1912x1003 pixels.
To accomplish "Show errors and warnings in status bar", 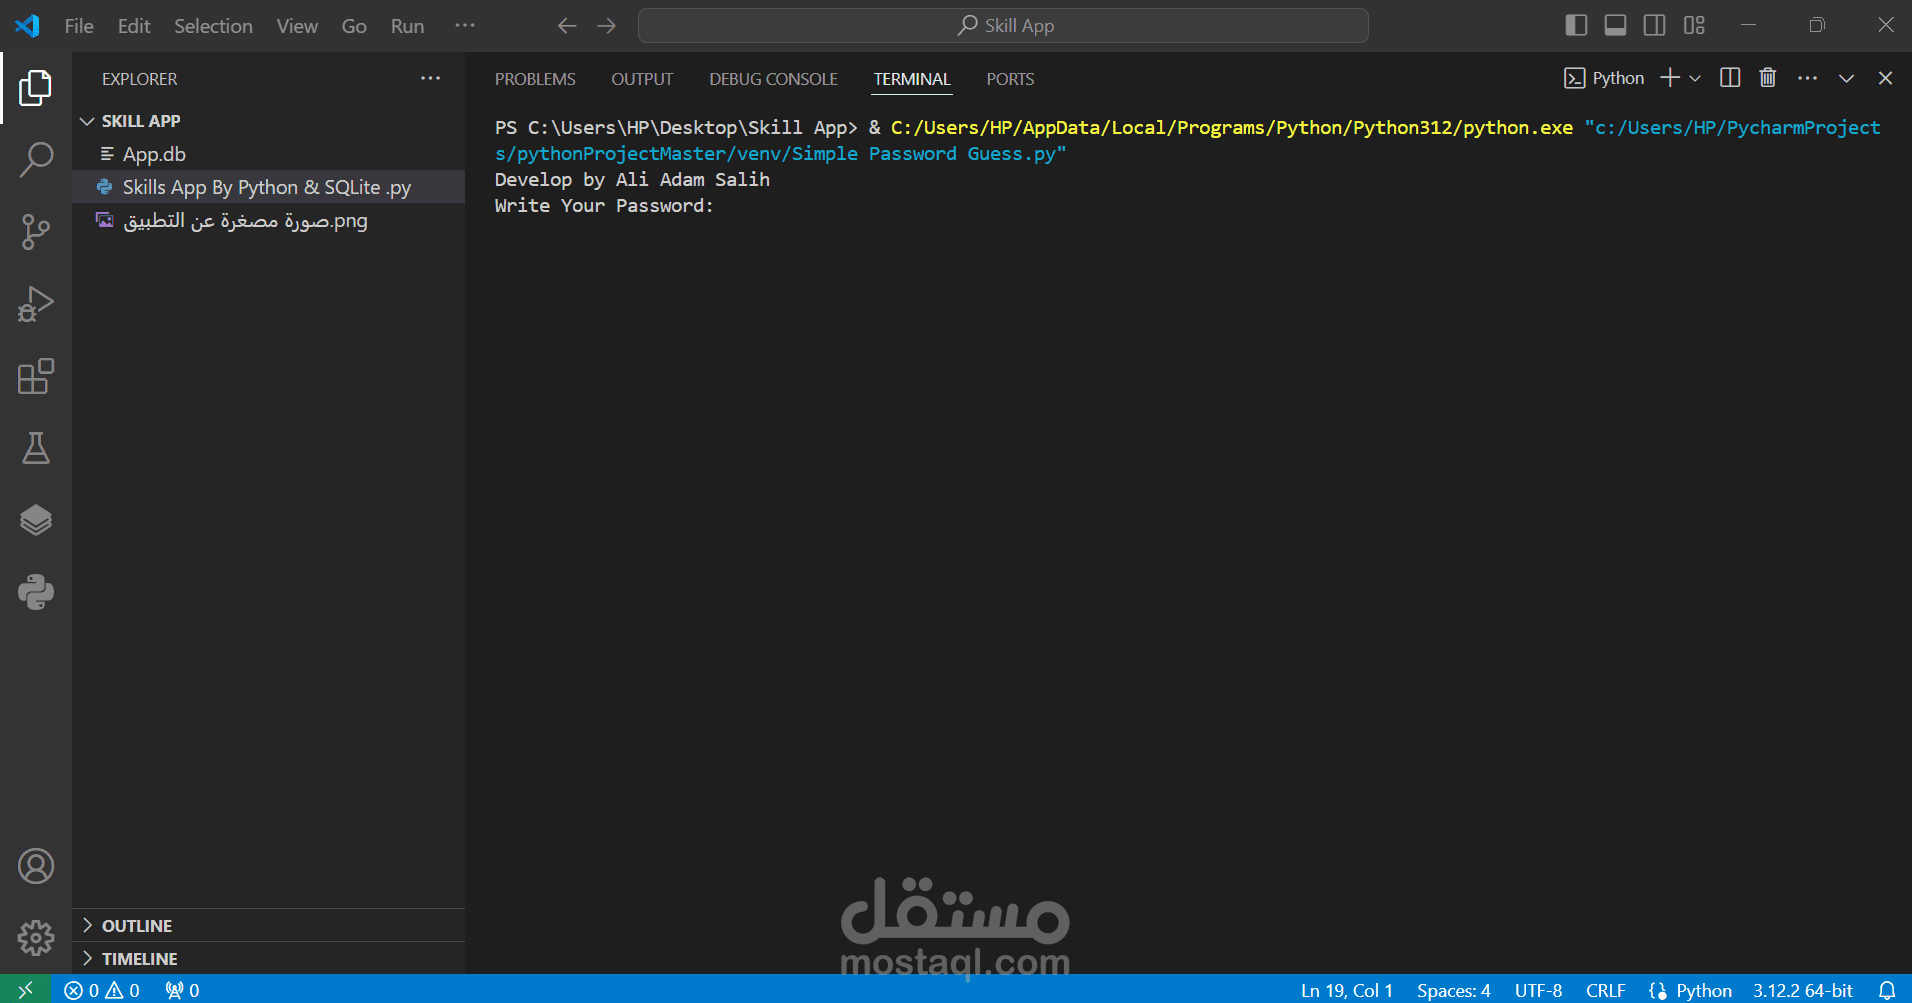I will (x=102, y=990).
